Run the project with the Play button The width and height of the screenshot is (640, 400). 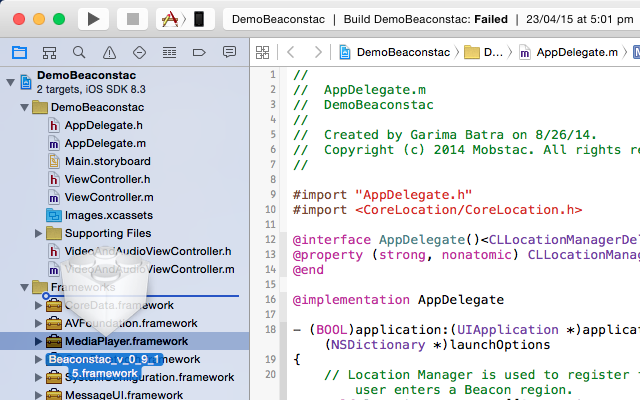point(93,19)
